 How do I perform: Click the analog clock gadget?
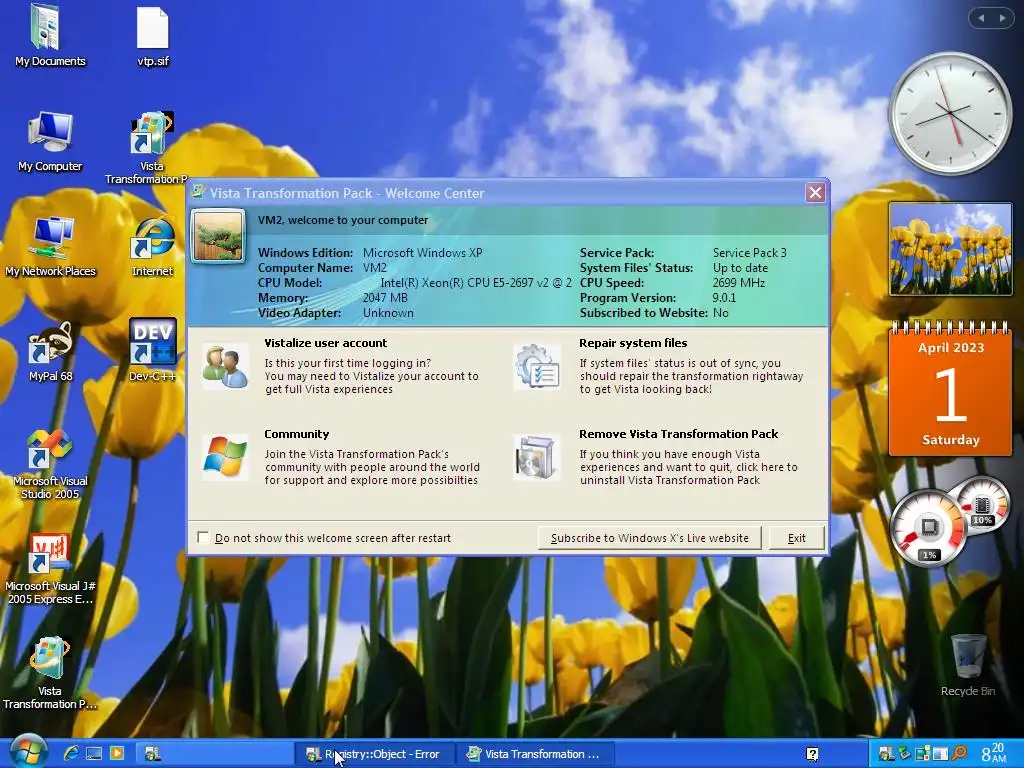(x=950, y=114)
